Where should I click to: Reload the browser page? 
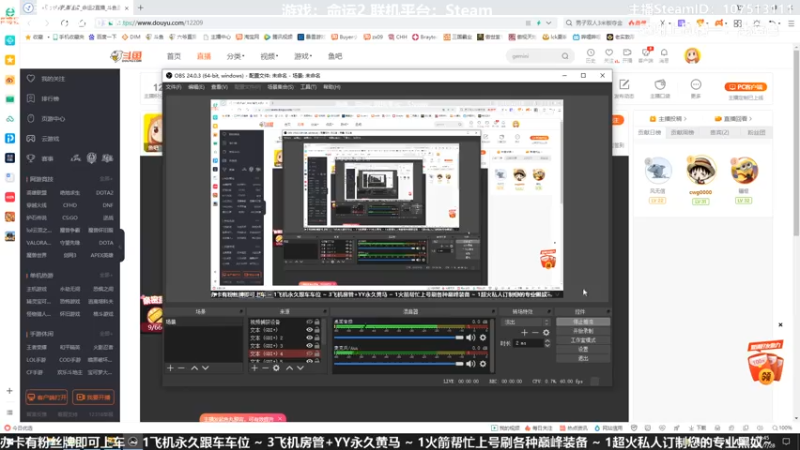point(64,23)
